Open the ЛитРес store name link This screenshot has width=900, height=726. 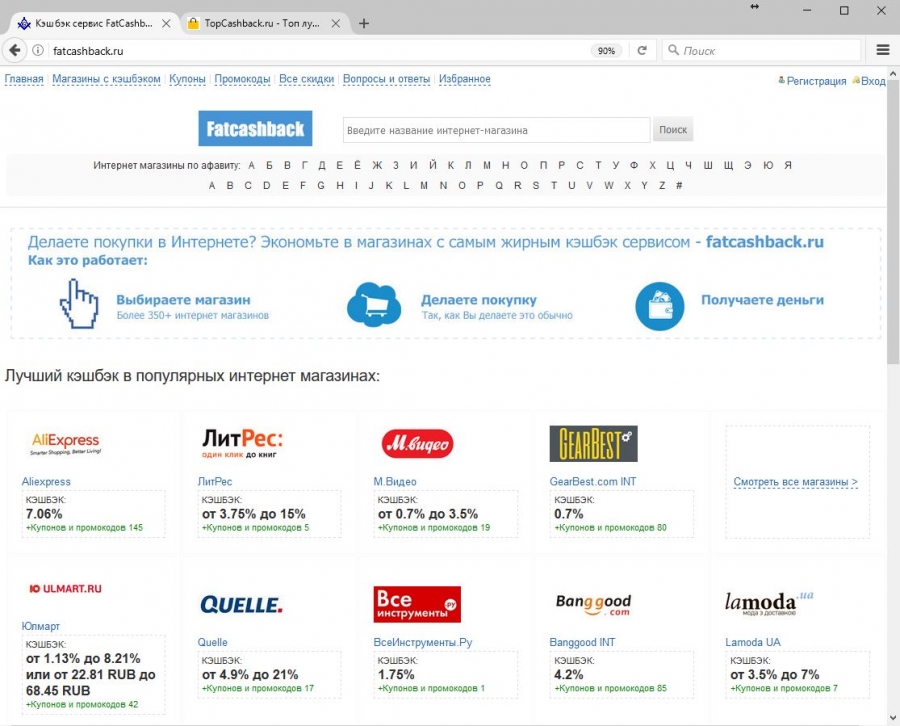pos(215,482)
